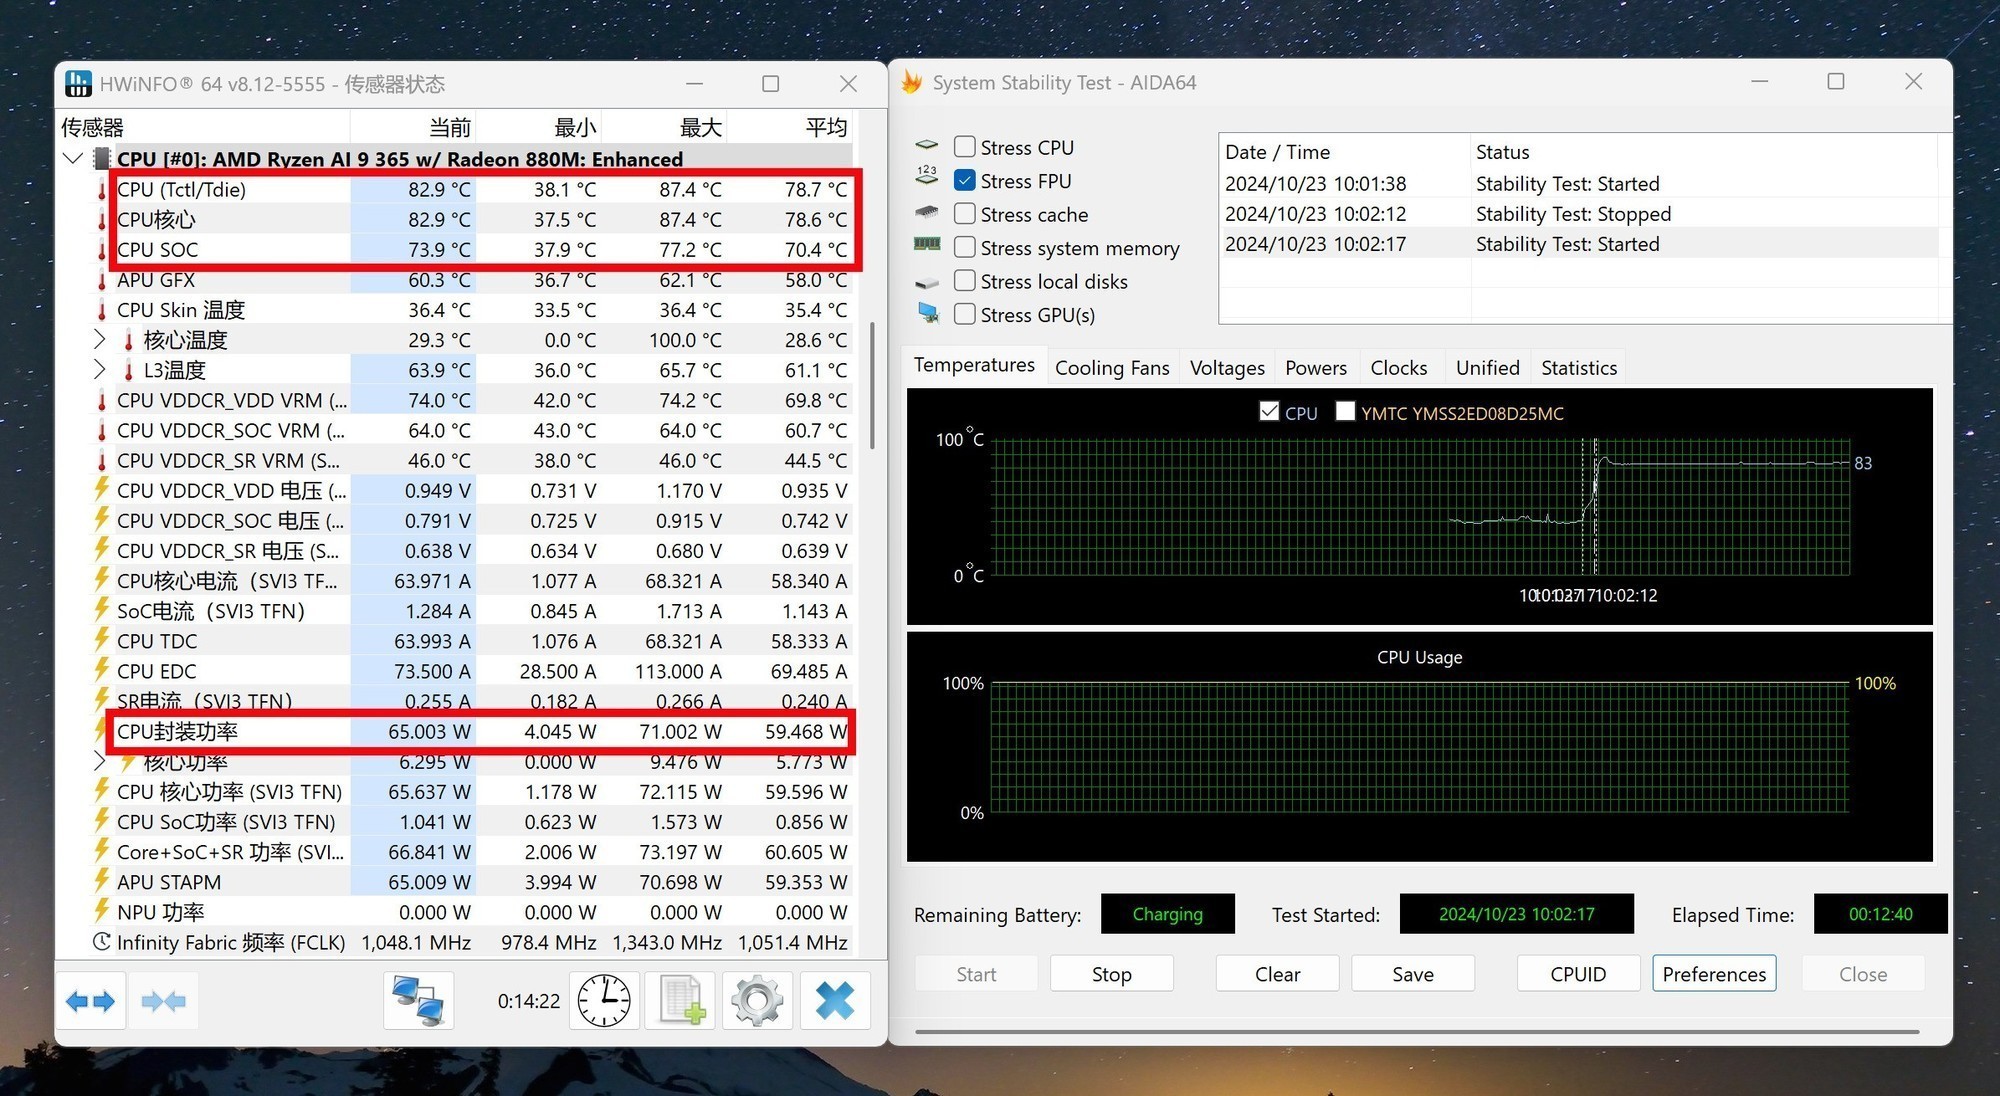Click chip icon beside Stress cache

(927, 212)
